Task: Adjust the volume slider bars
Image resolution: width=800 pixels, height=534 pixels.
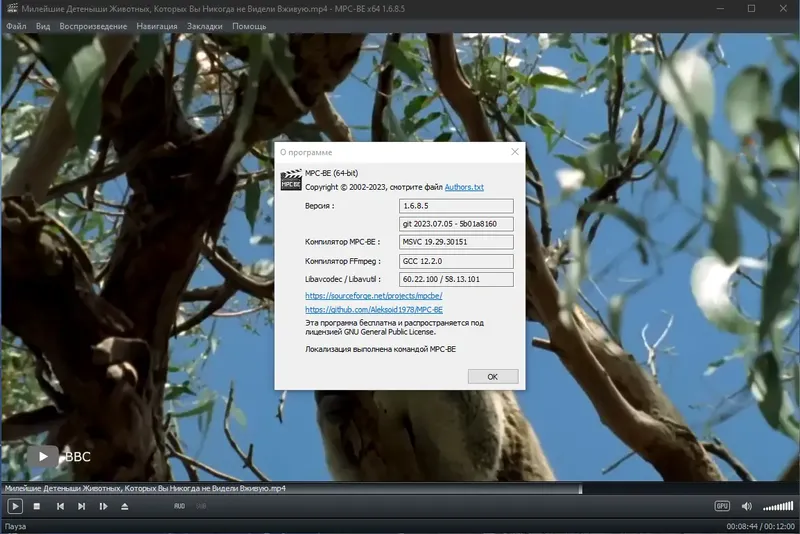Action: pos(778,506)
